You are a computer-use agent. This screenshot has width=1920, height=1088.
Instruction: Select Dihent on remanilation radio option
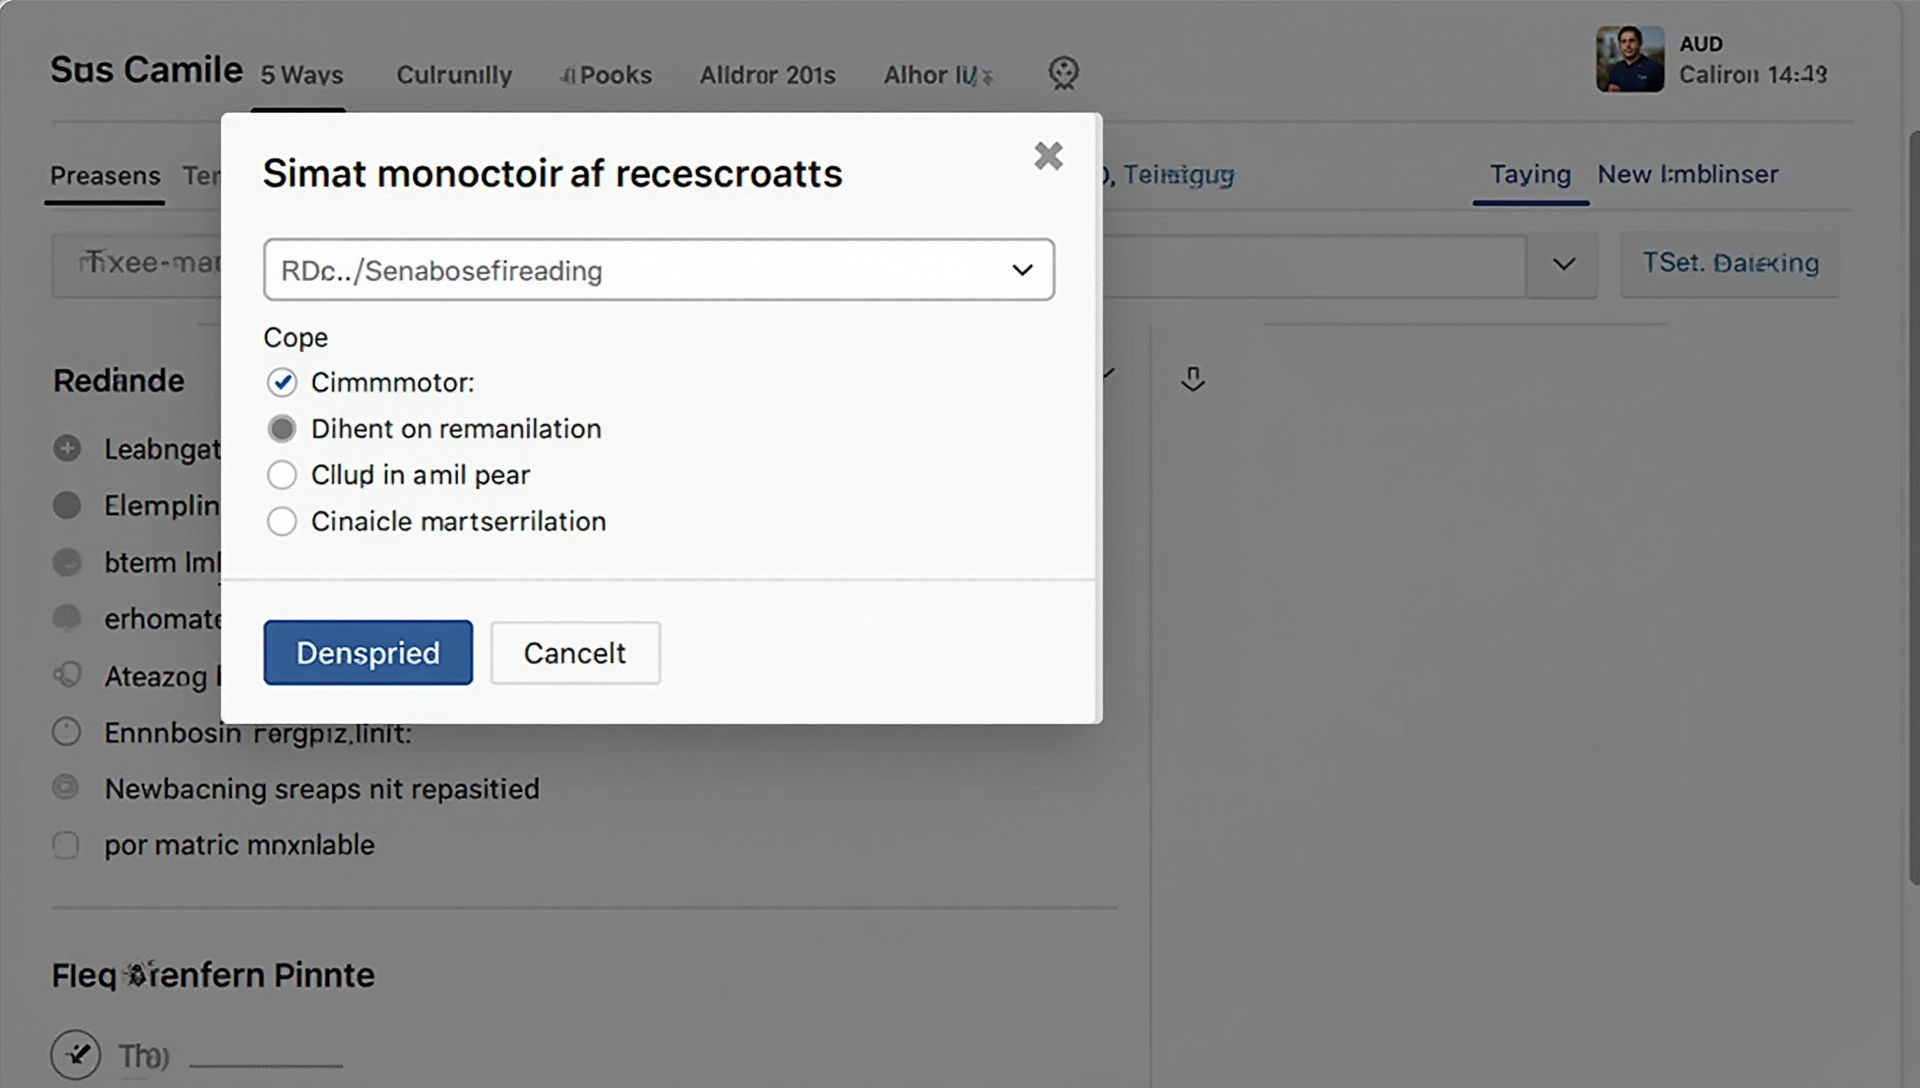coord(282,429)
